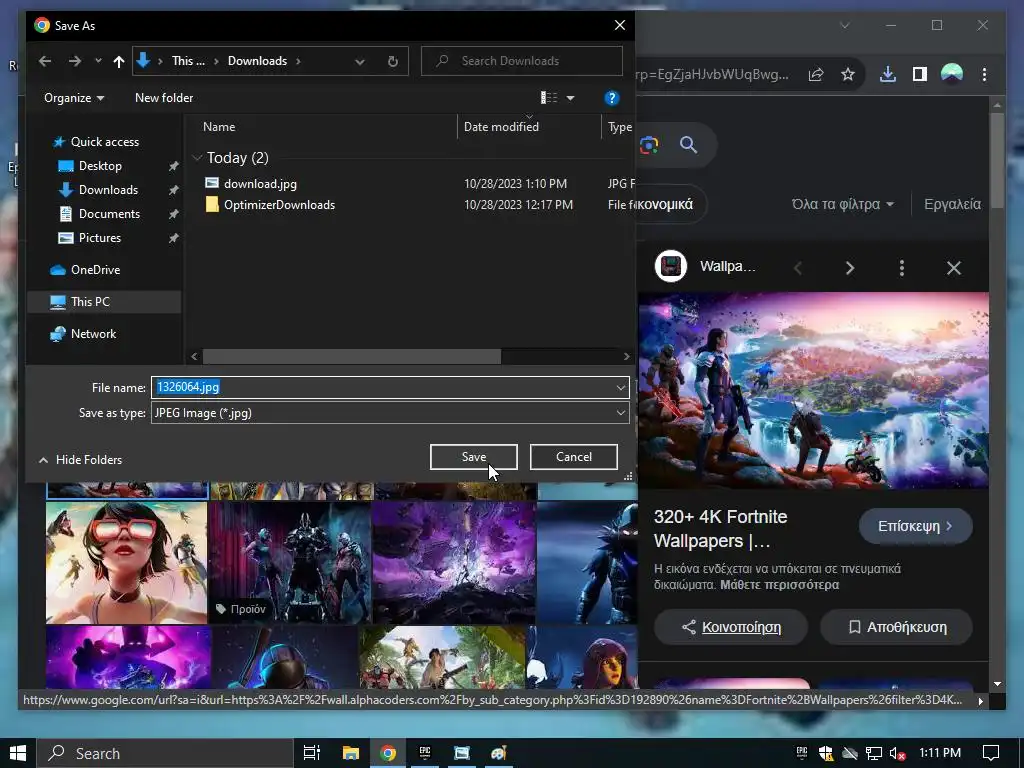Click Επίσκεψη visit button
The width and height of the screenshot is (1024, 768).
pos(915,526)
